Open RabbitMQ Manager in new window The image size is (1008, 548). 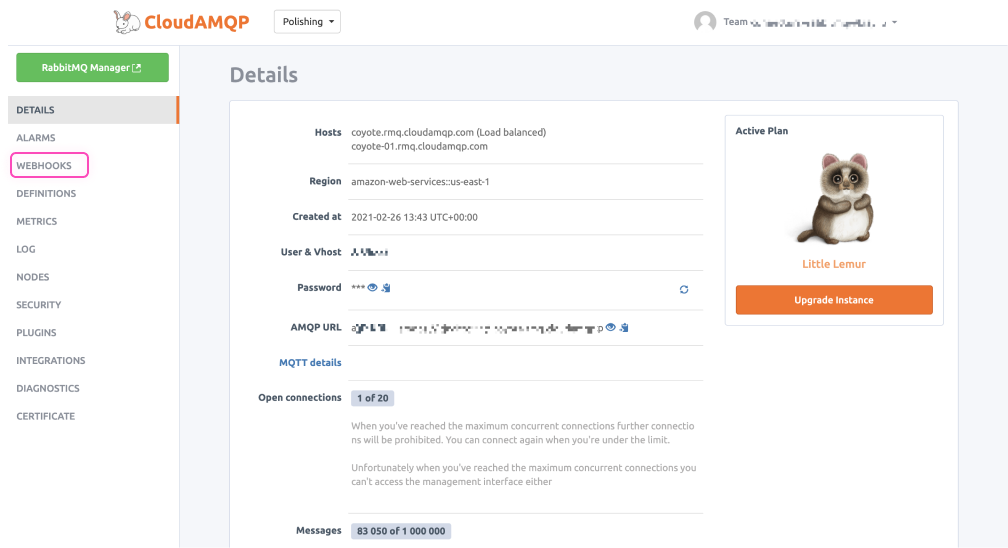tap(92, 68)
